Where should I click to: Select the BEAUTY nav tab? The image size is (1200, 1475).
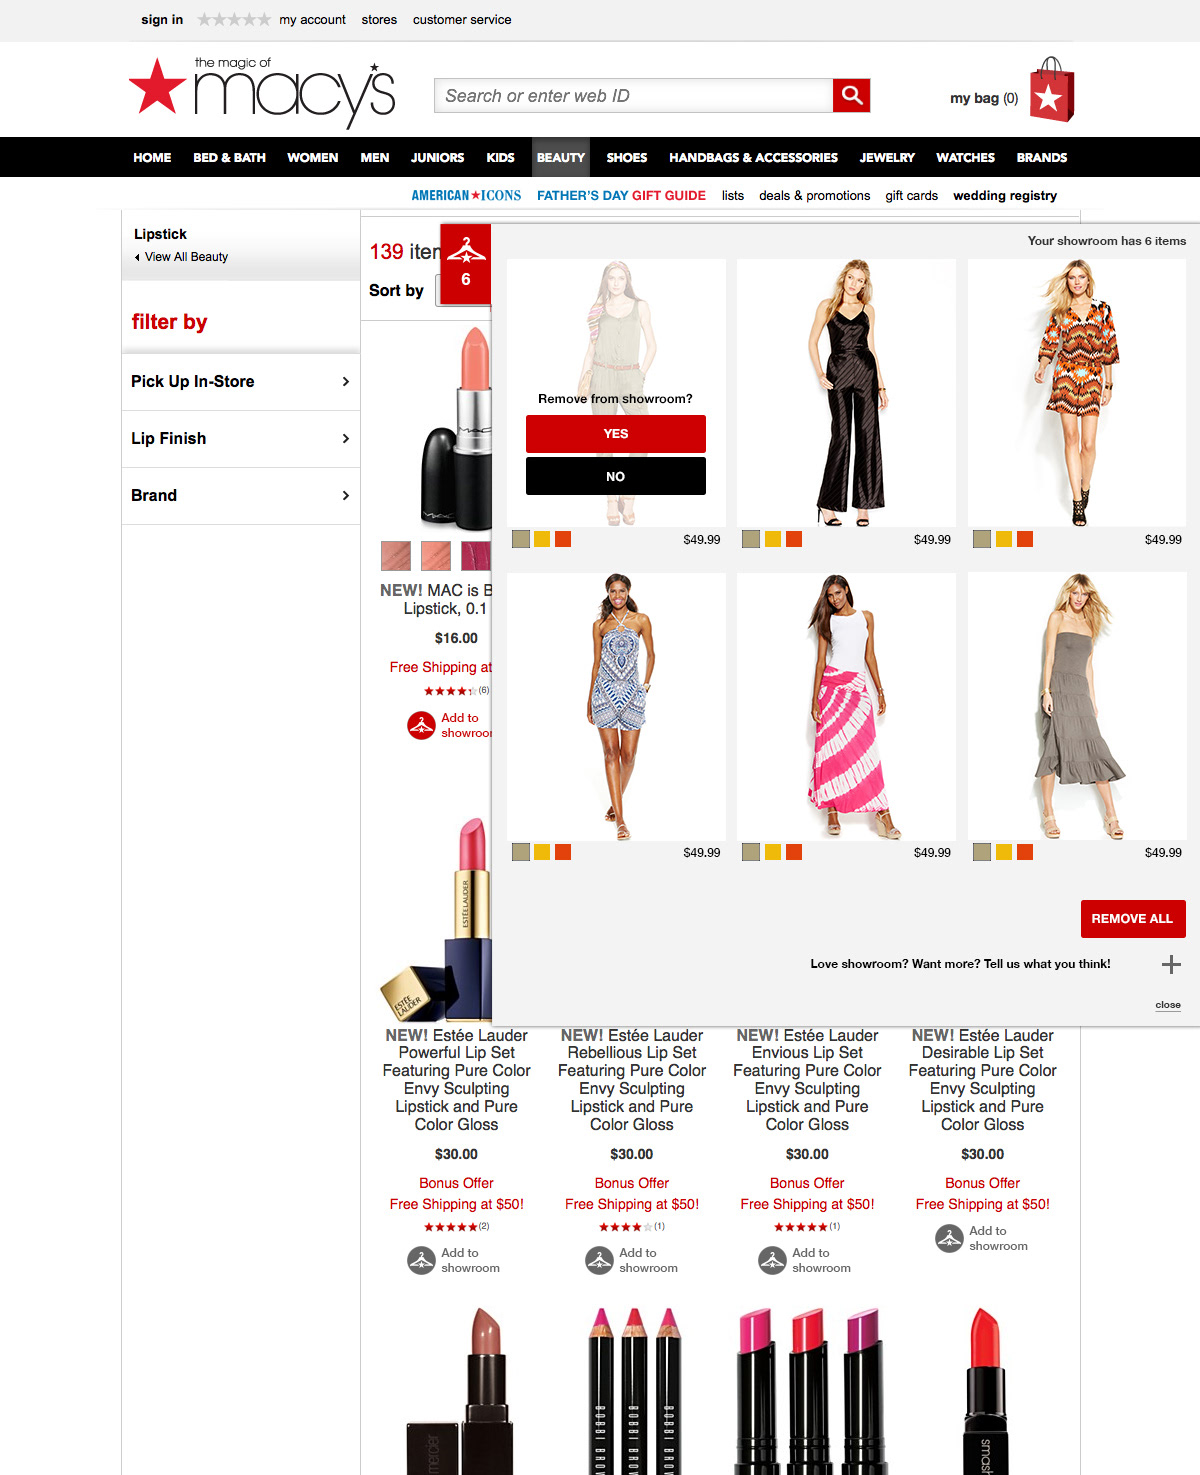point(561,157)
